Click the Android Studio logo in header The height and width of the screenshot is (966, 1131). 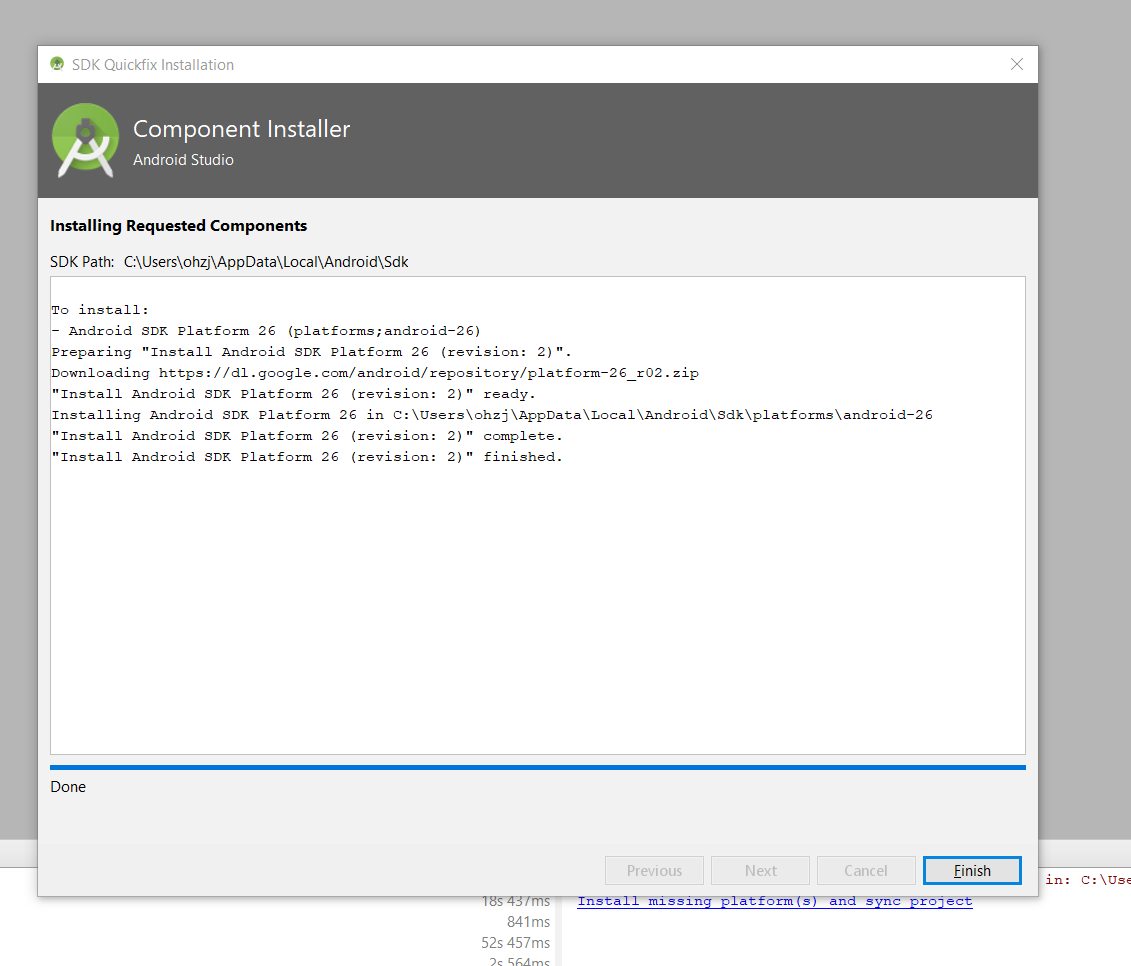[85, 140]
